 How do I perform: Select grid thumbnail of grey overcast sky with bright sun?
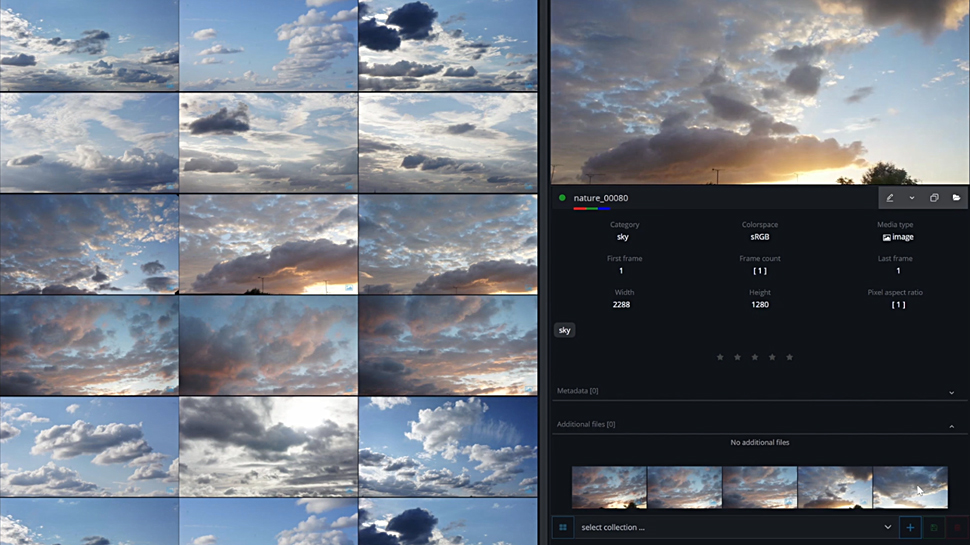[x=268, y=447]
